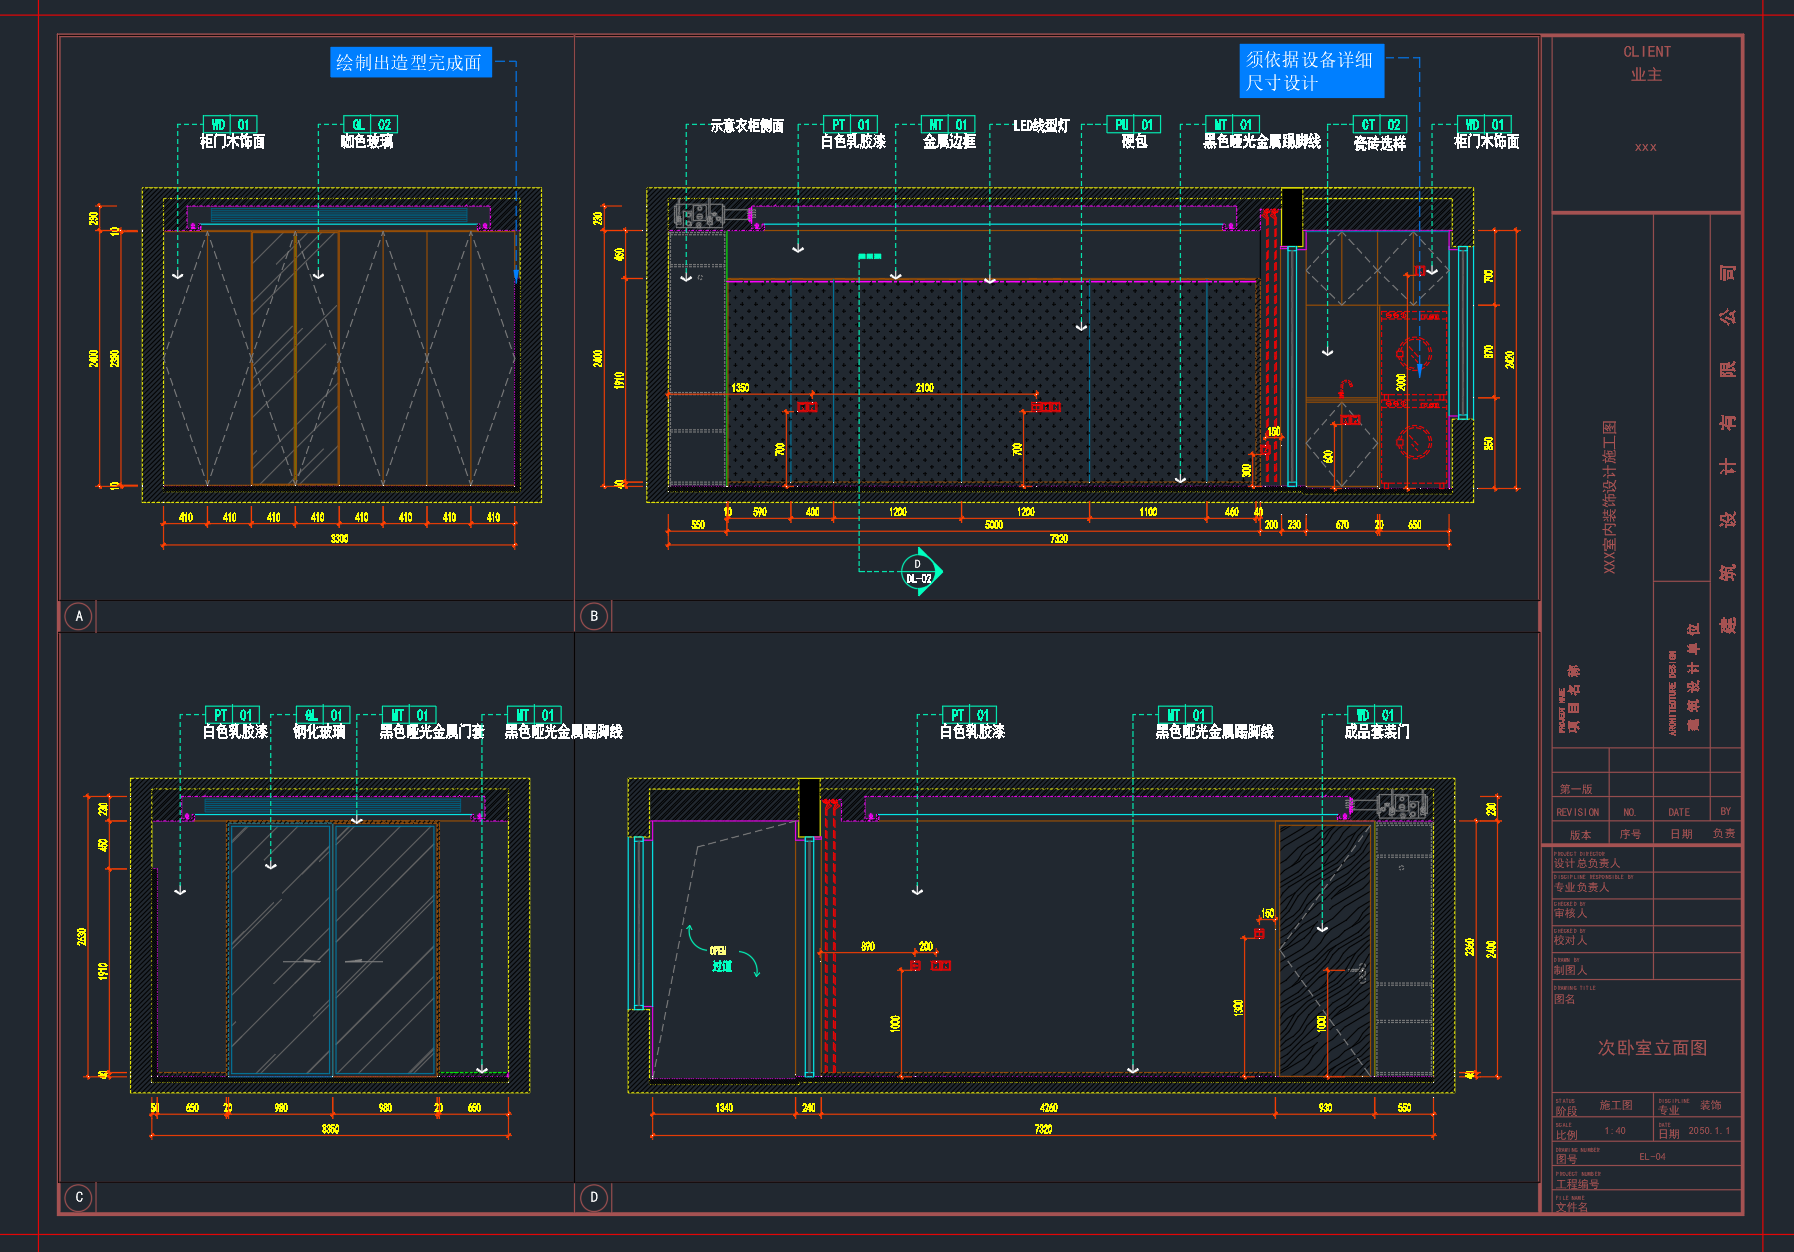Click the 4260 dimension in elevation D
The width and height of the screenshot is (1794, 1252).
tap(1049, 1108)
